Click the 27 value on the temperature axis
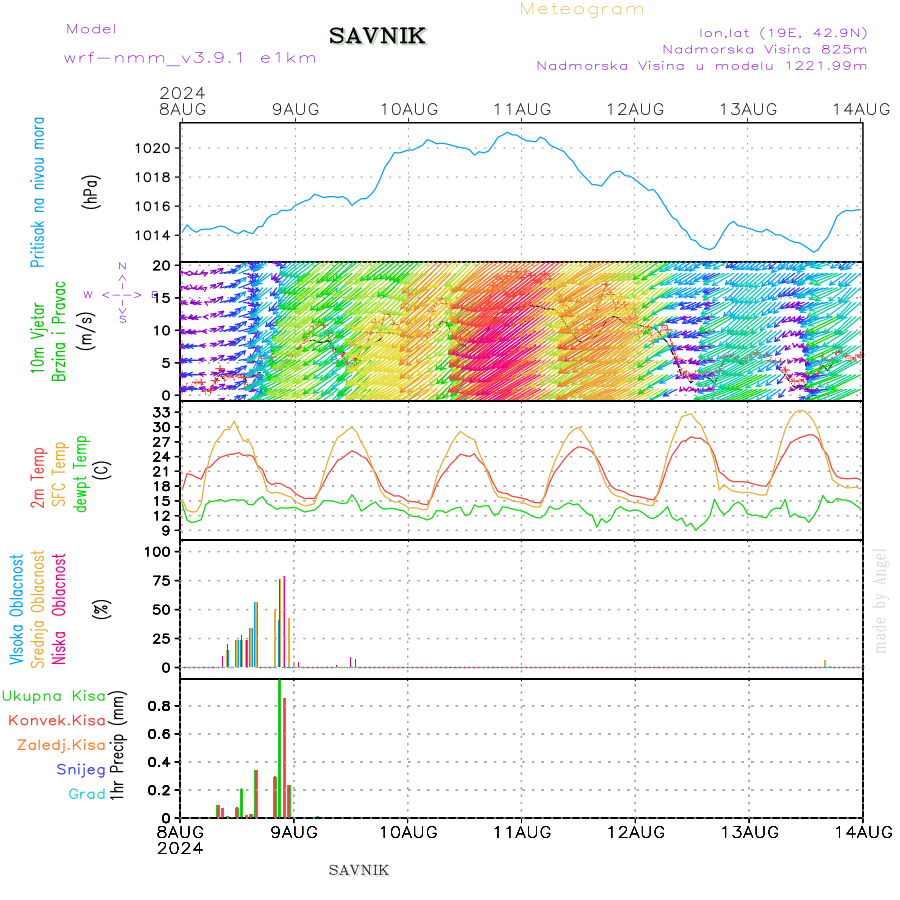 coord(162,442)
